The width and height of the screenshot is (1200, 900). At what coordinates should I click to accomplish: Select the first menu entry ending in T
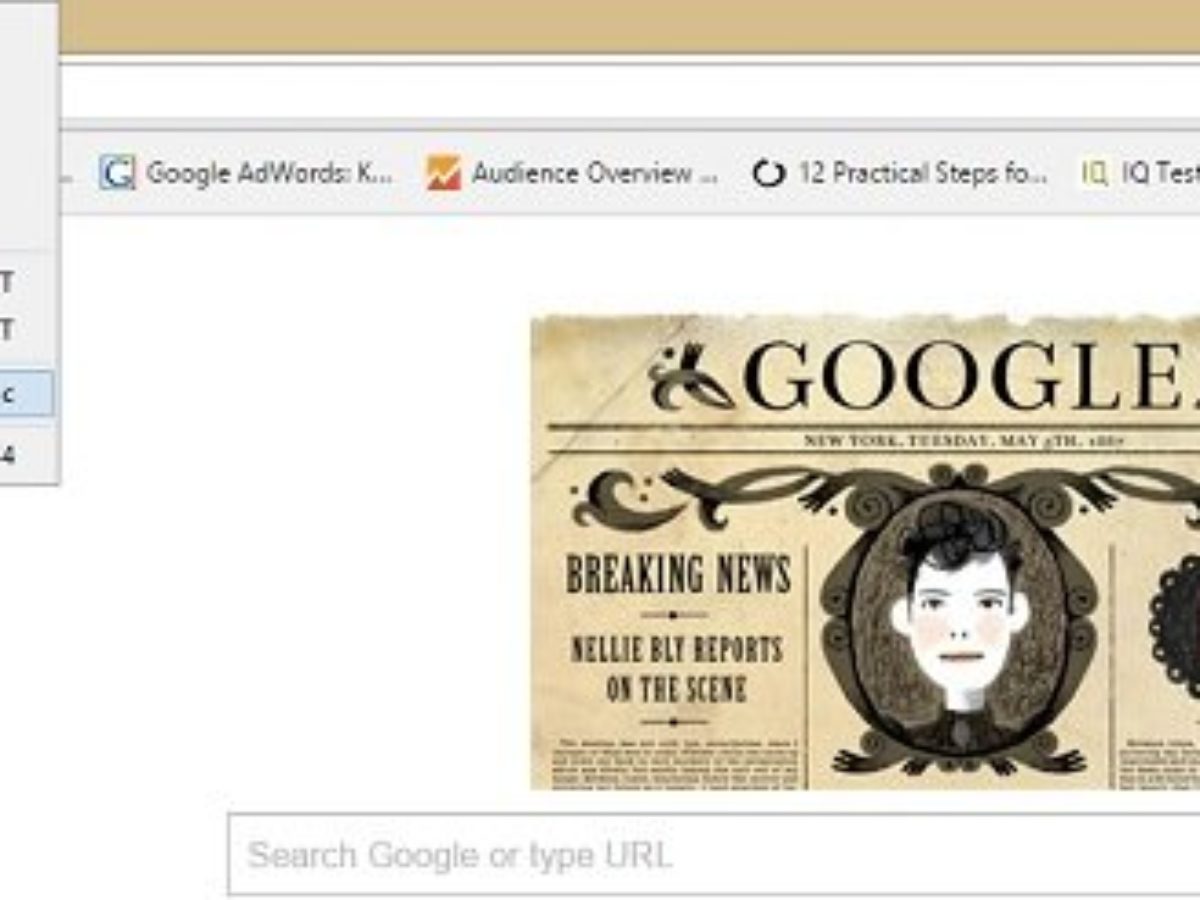[x=27, y=284]
